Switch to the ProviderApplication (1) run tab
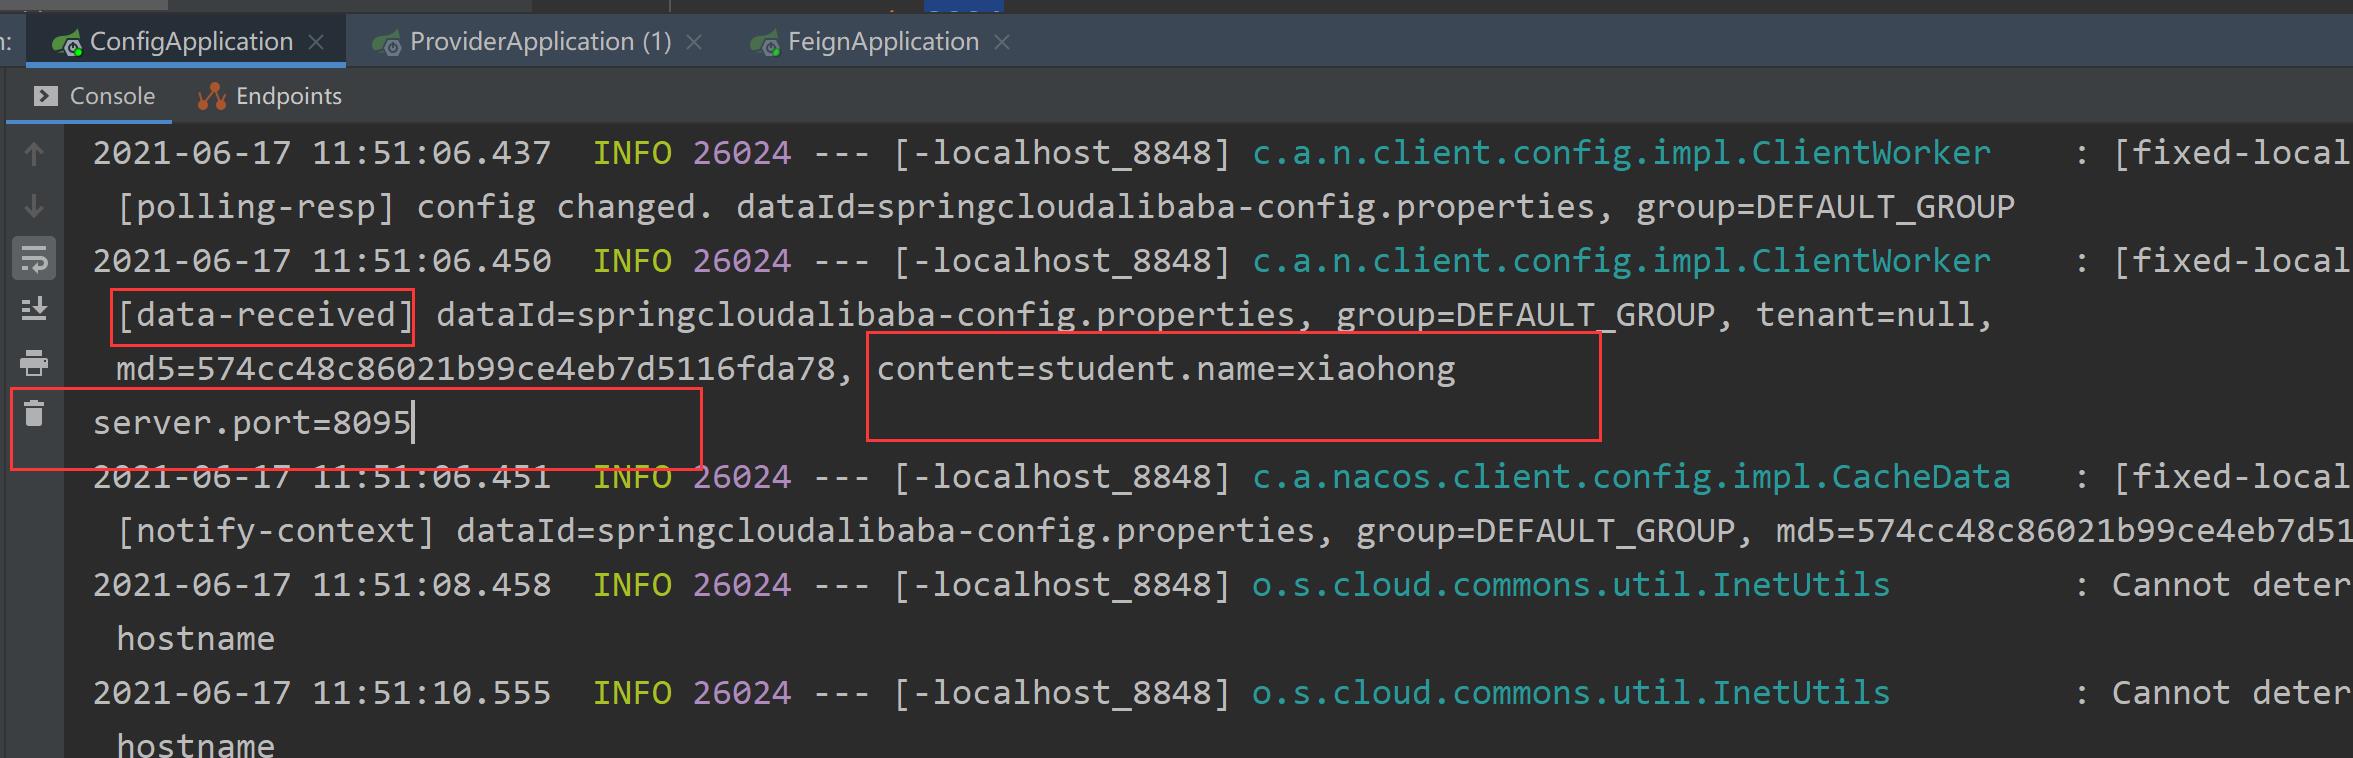 540,42
